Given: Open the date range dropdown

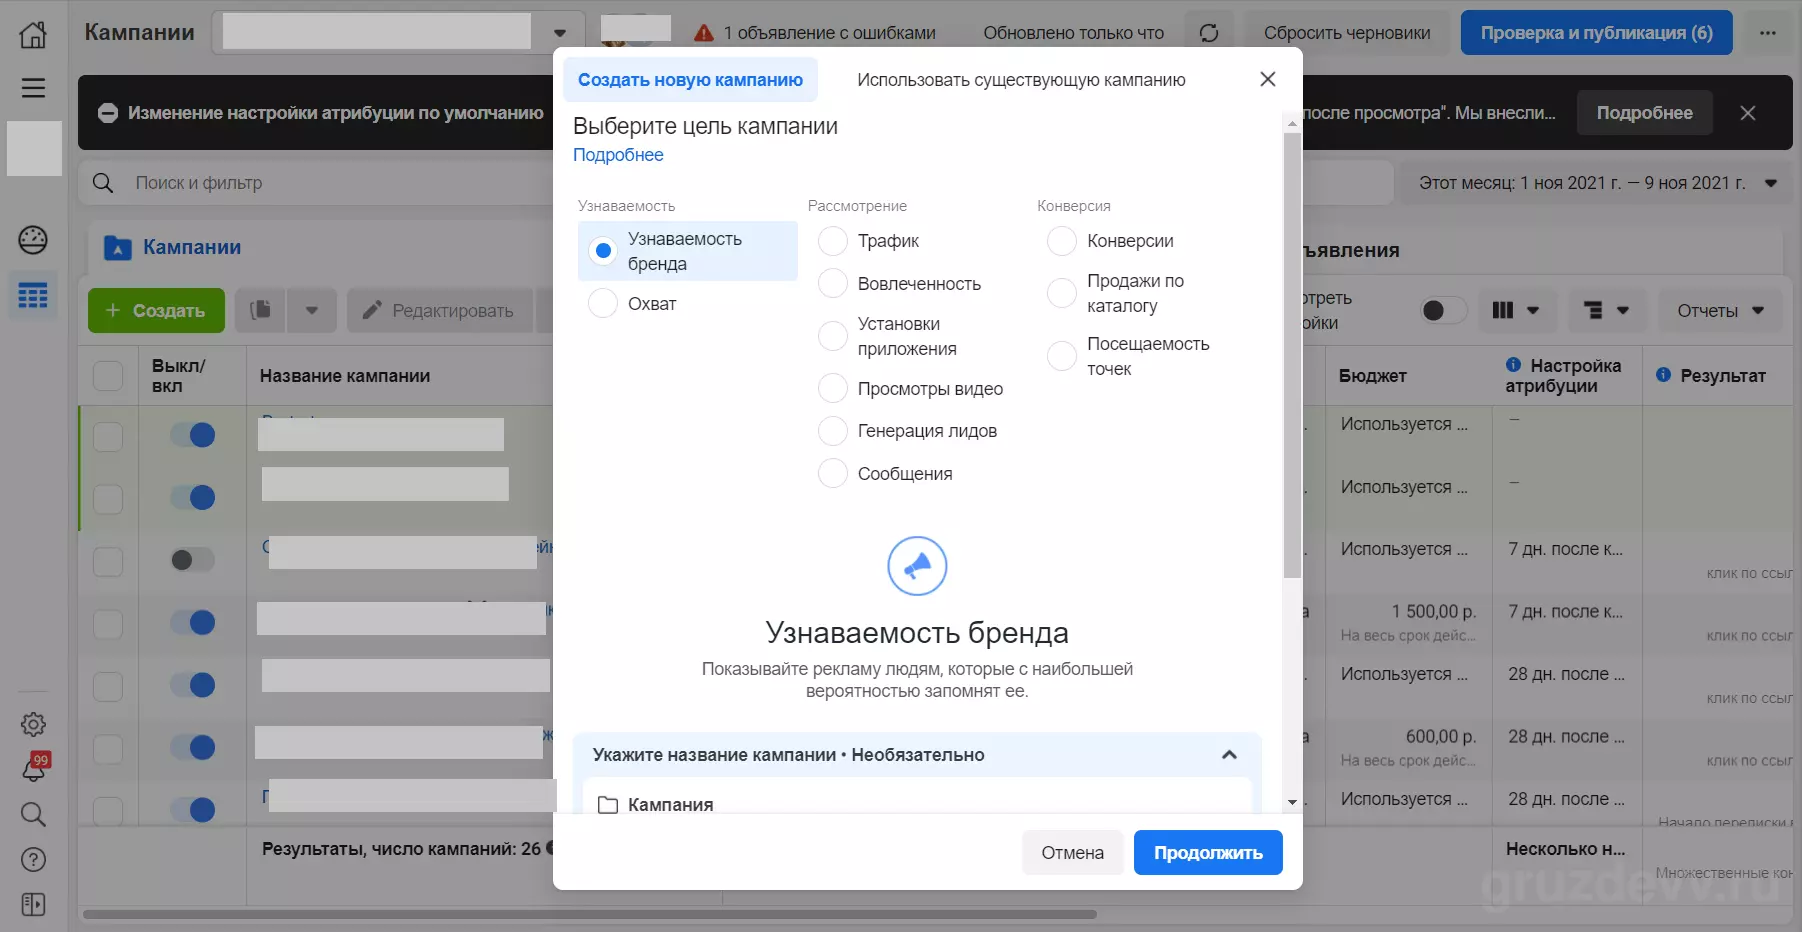Looking at the screenshot, I should click(x=1596, y=183).
